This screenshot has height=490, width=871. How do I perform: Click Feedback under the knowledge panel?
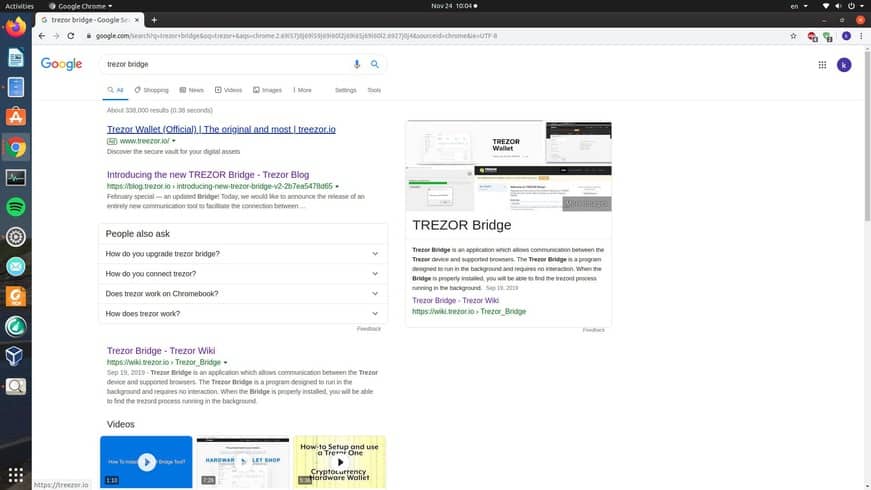click(x=593, y=330)
